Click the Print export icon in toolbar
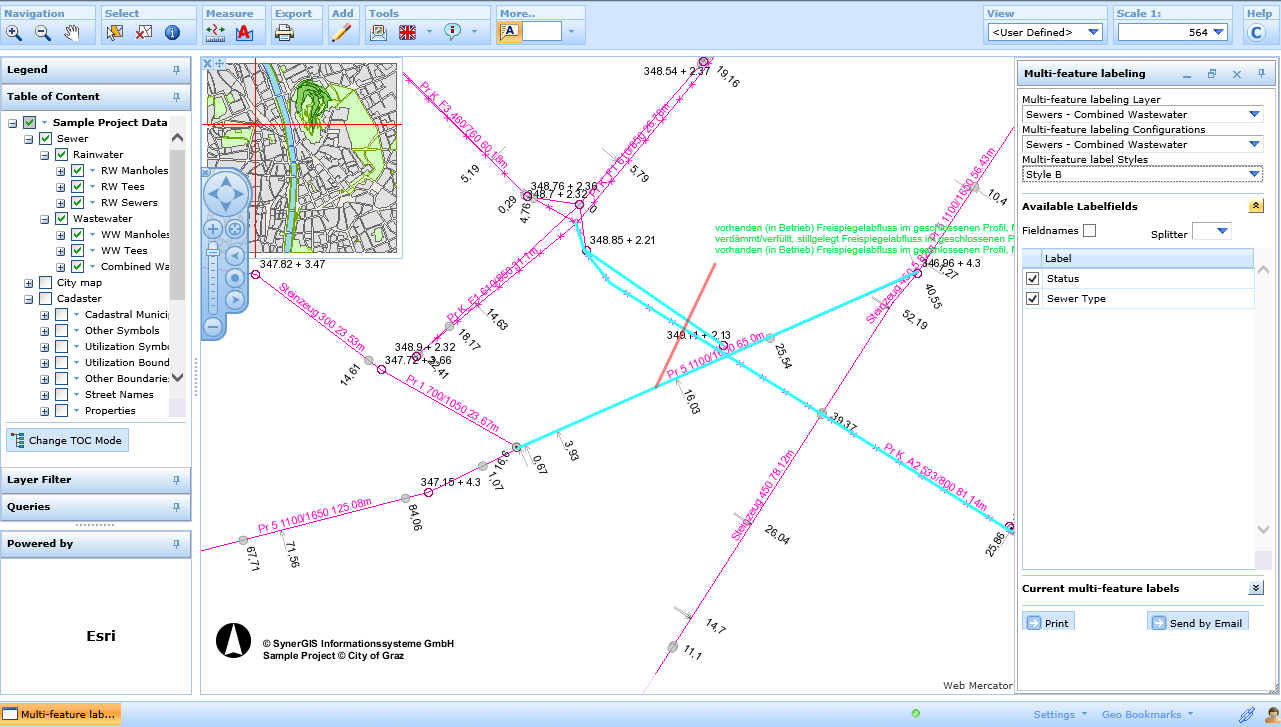 click(284, 32)
